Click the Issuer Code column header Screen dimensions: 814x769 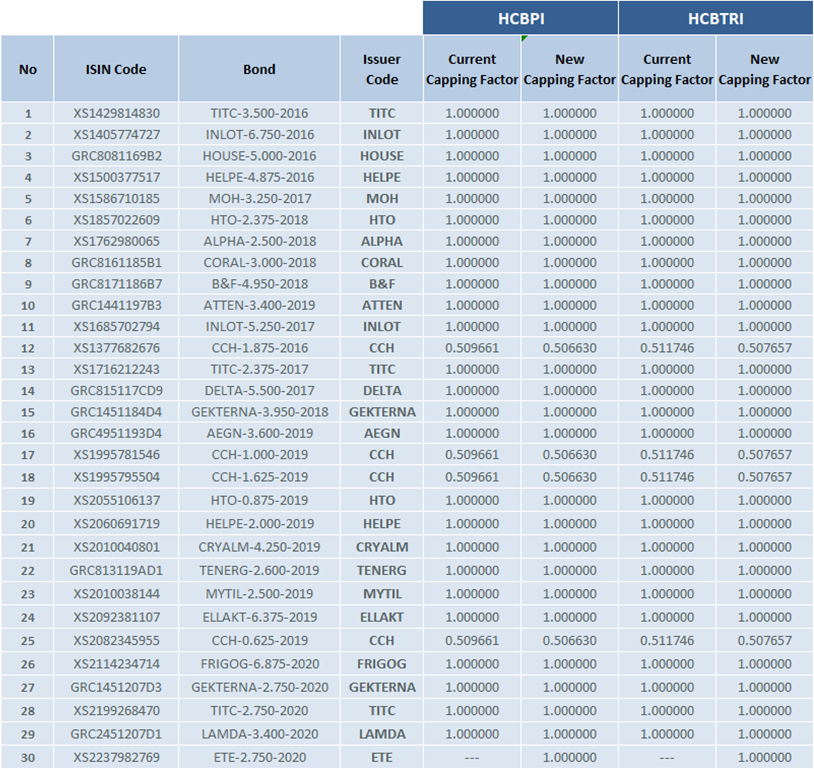381,69
